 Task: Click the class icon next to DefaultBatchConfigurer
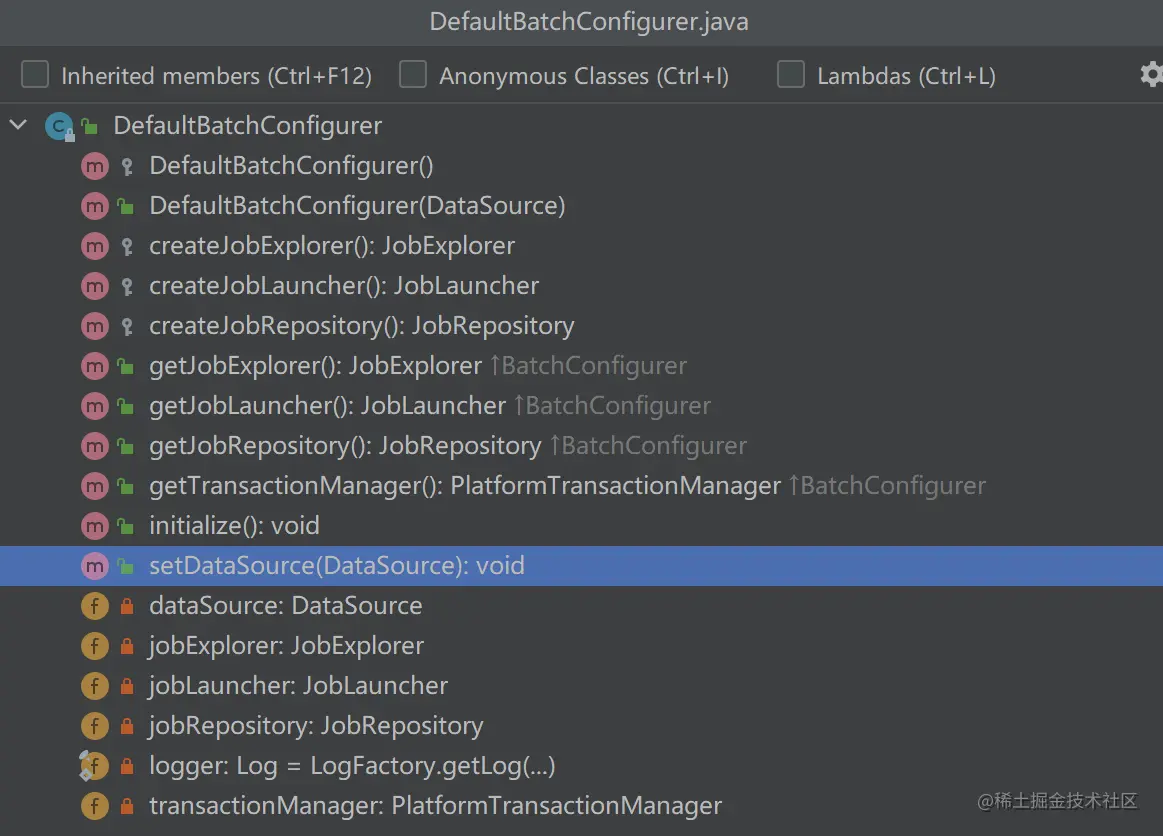pyautogui.click(x=59, y=126)
